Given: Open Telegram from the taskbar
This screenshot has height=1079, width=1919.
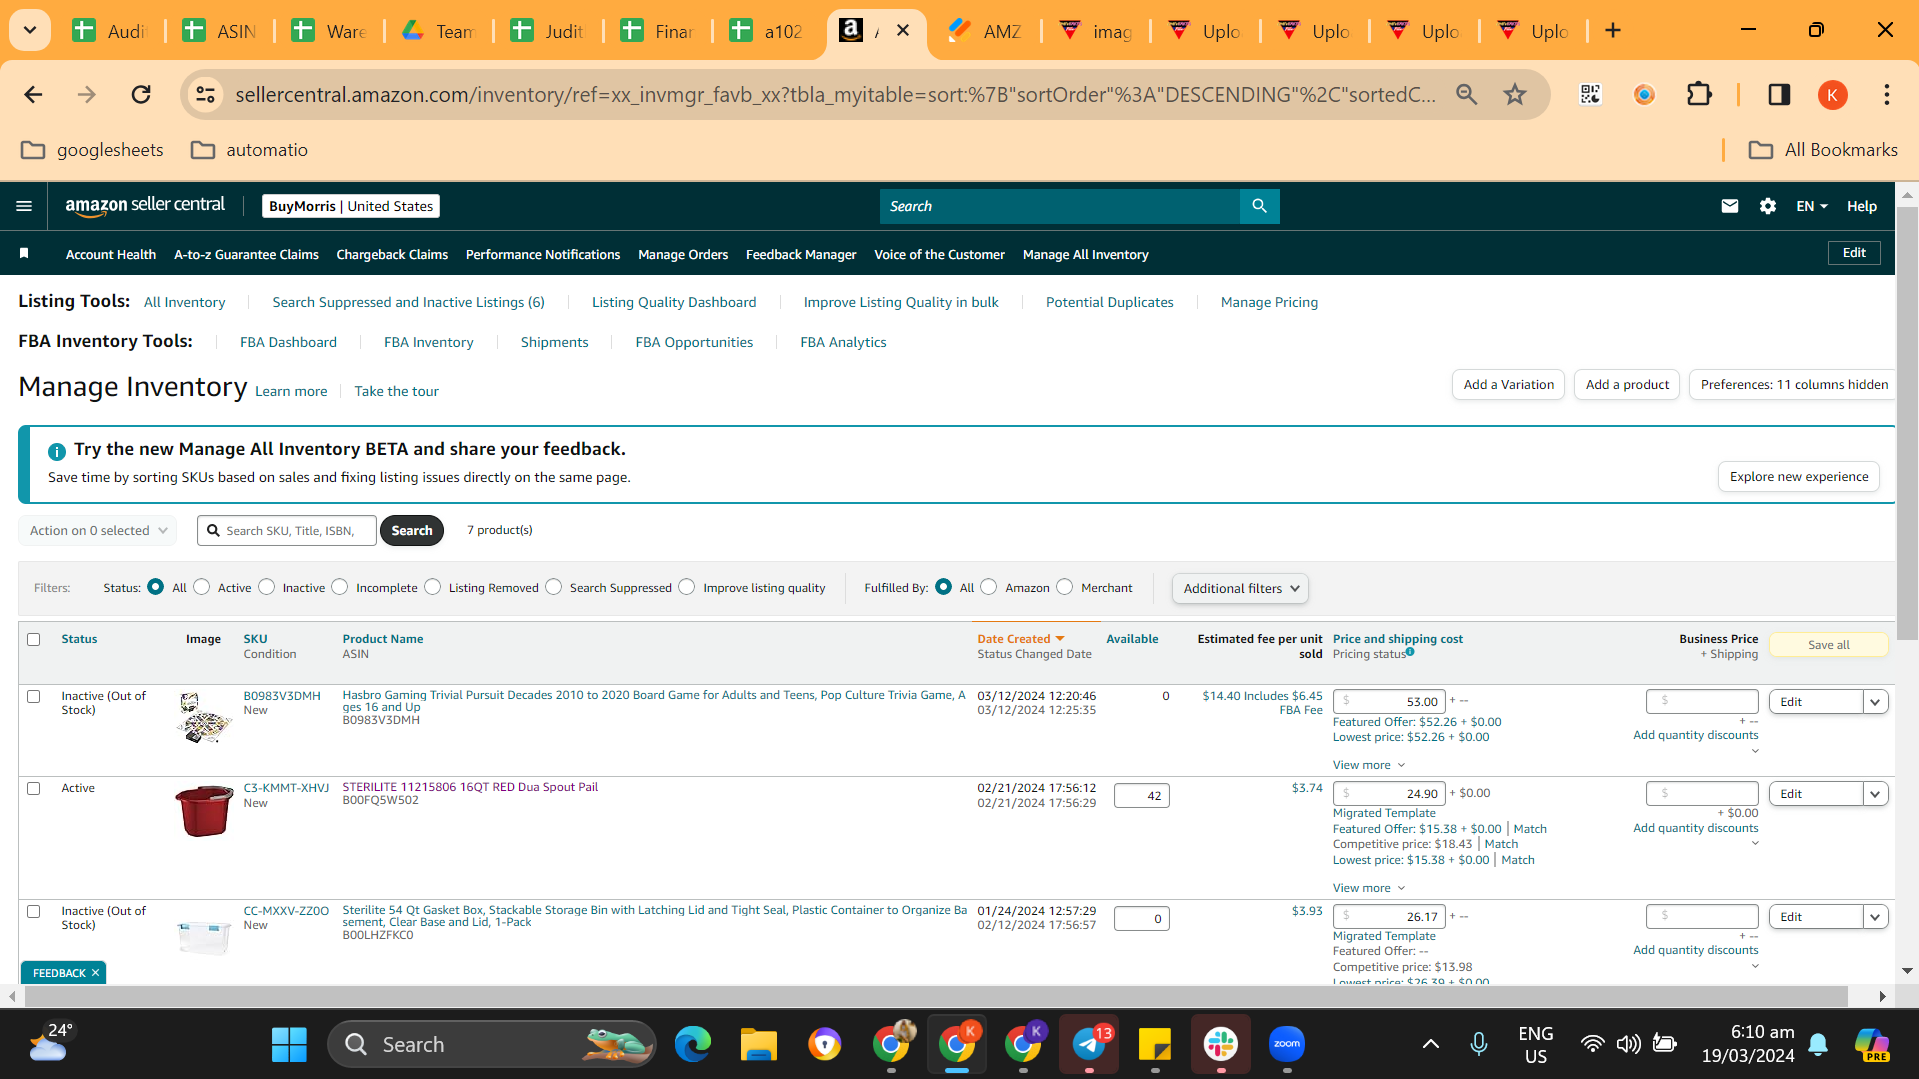Looking at the screenshot, I should tap(1088, 1044).
